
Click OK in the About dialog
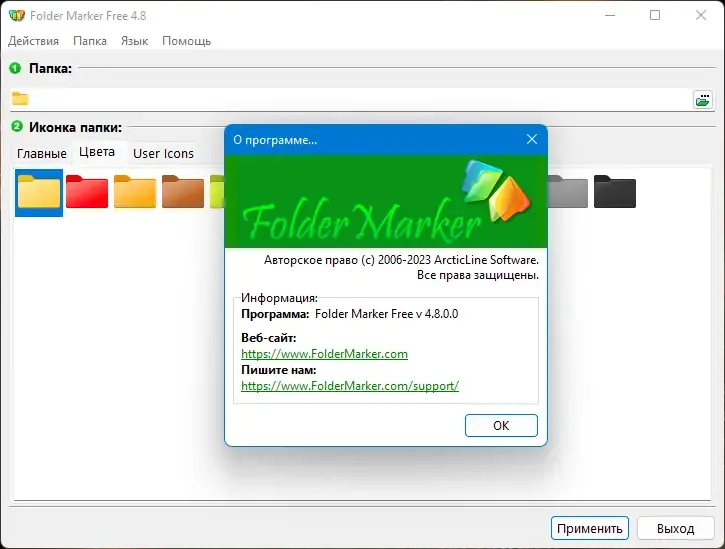pyautogui.click(x=501, y=426)
